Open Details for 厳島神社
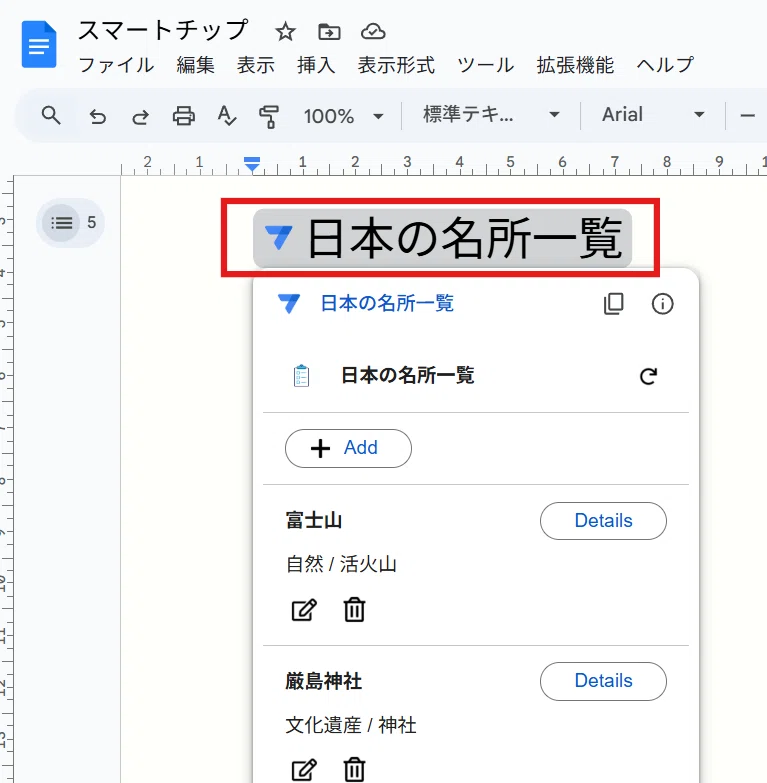Screen dimensions: 767x783 point(603,681)
